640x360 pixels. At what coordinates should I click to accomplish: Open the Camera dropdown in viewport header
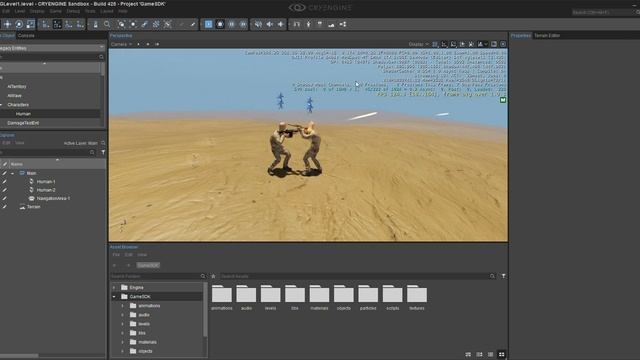pos(121,44)
